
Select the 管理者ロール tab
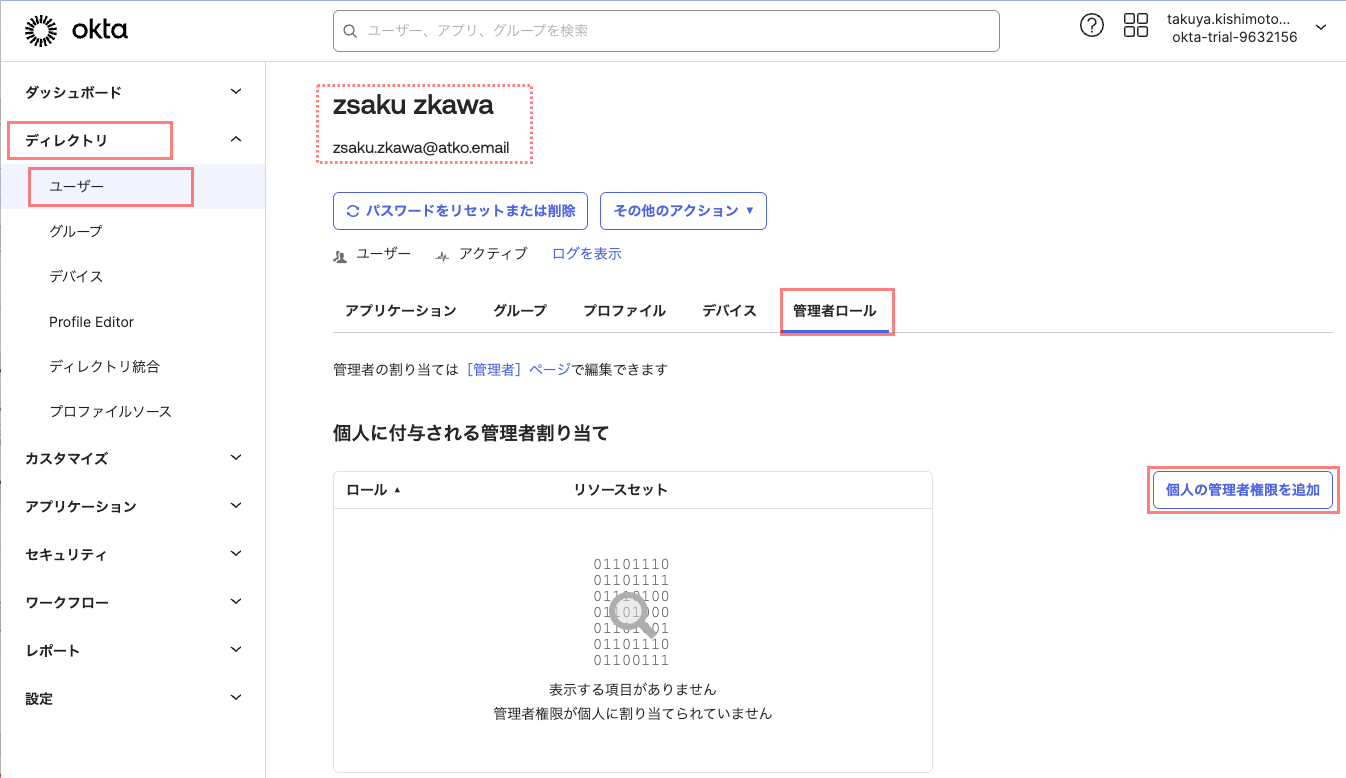click(834, 311)
